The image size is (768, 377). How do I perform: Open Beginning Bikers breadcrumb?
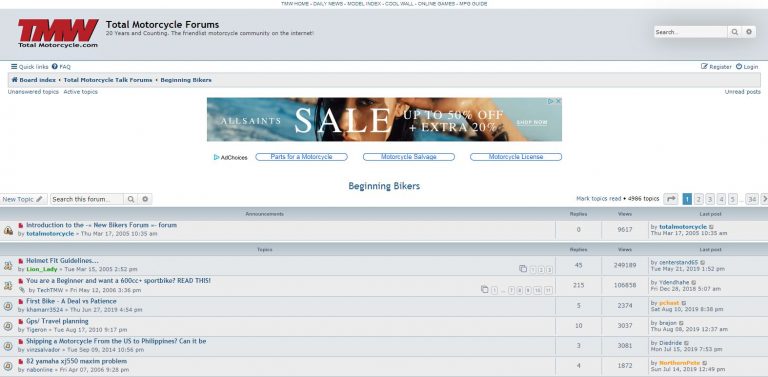pos(186,80)
